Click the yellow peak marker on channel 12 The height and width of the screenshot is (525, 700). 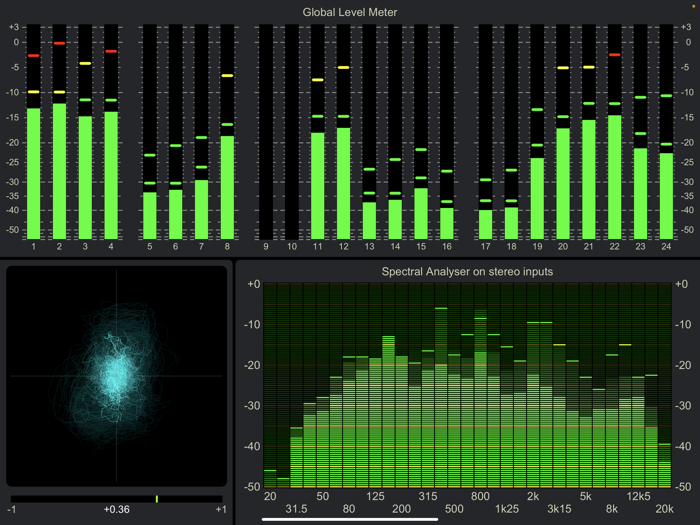(343, 67)
